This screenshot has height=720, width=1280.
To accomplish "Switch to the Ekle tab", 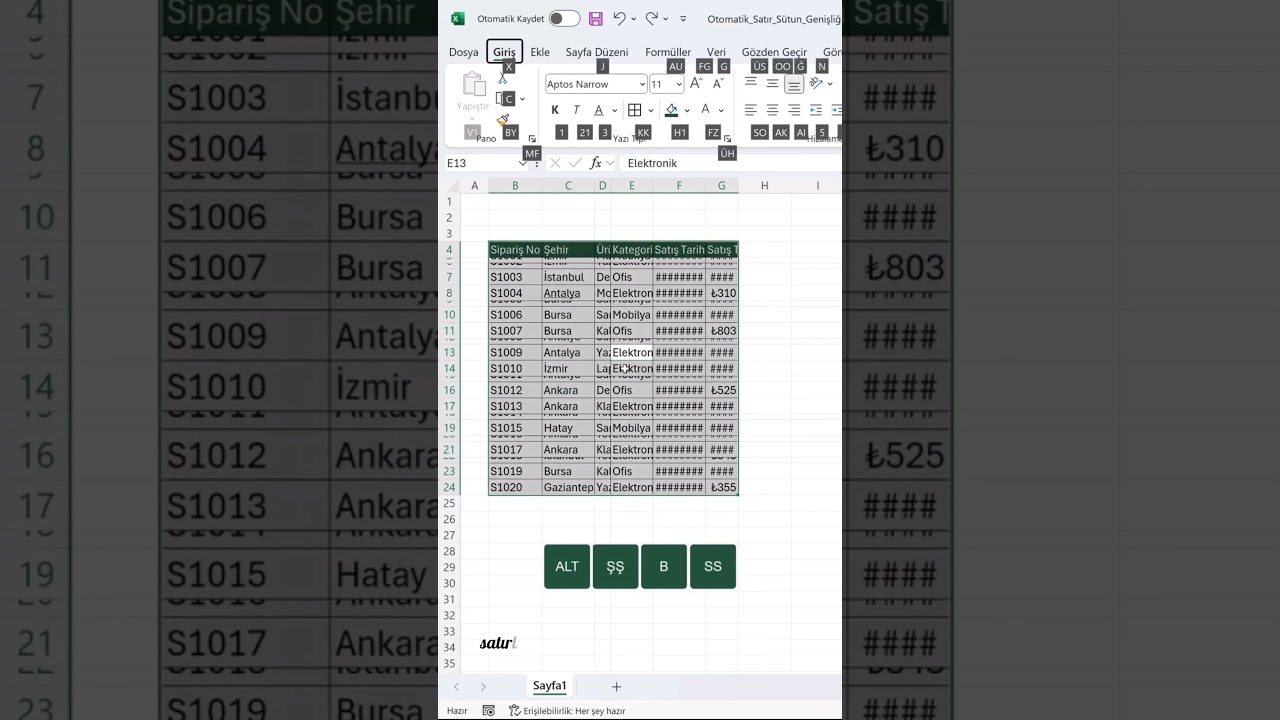I will 540,52.
